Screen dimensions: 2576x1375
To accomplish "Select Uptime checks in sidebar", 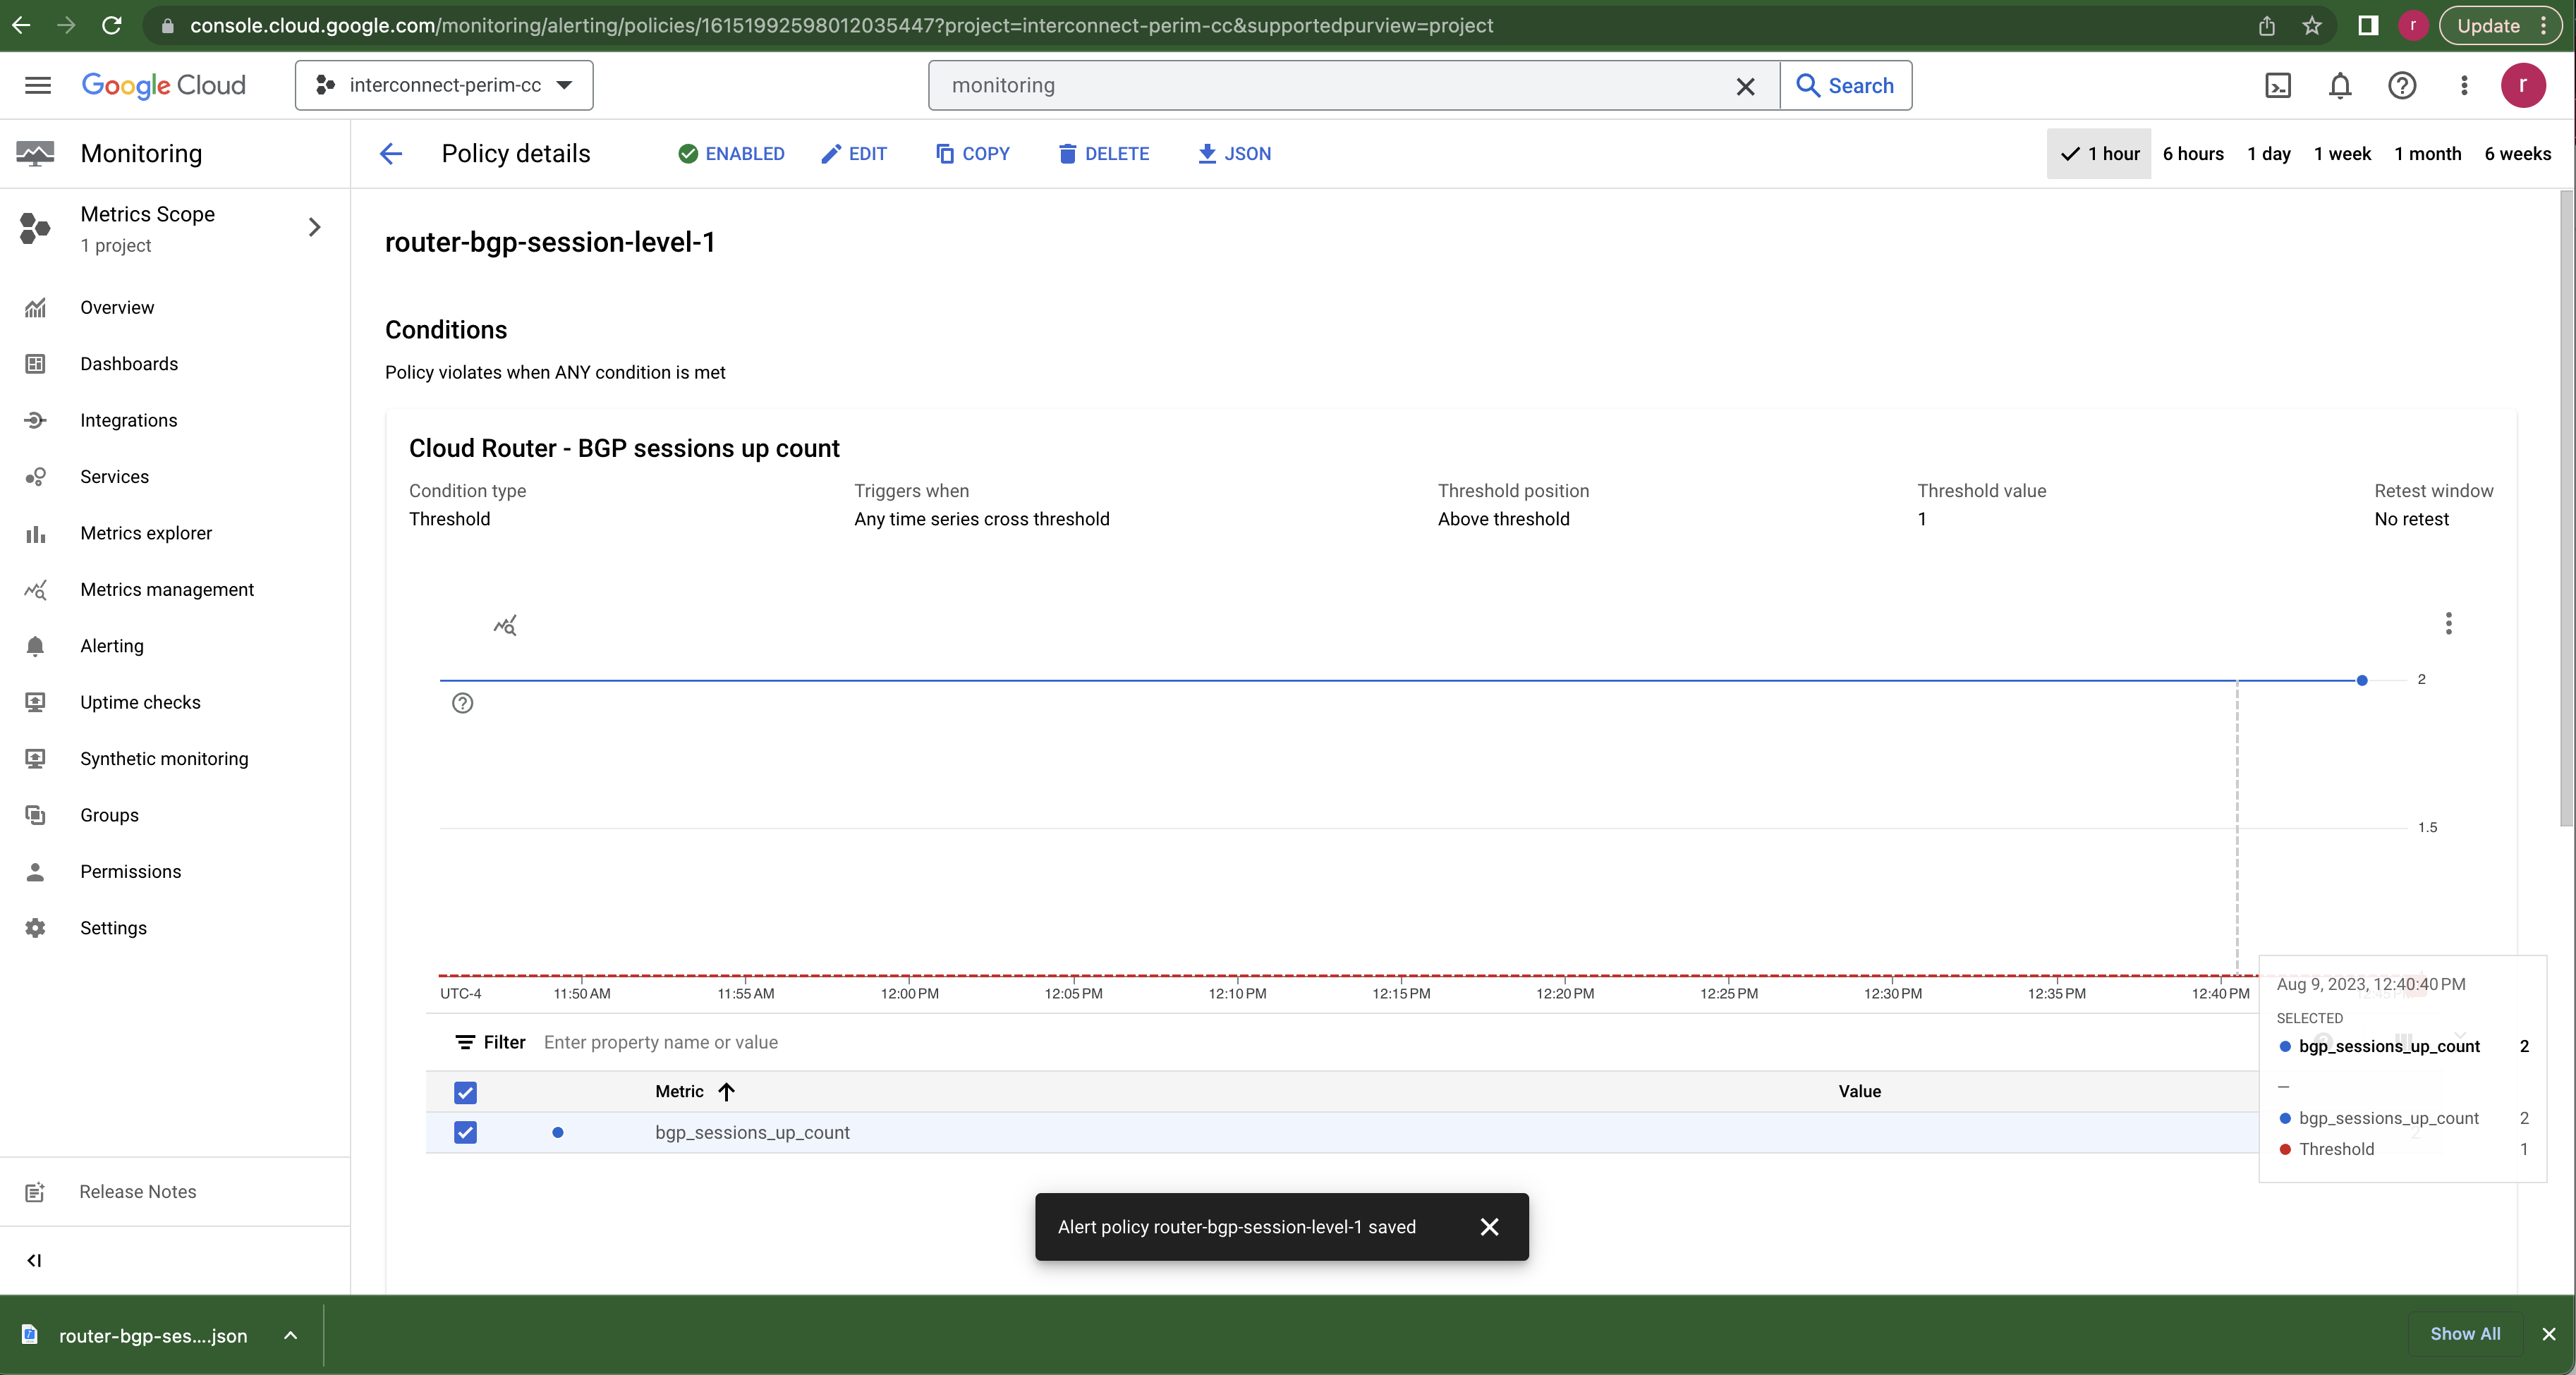I will (139, 702).
